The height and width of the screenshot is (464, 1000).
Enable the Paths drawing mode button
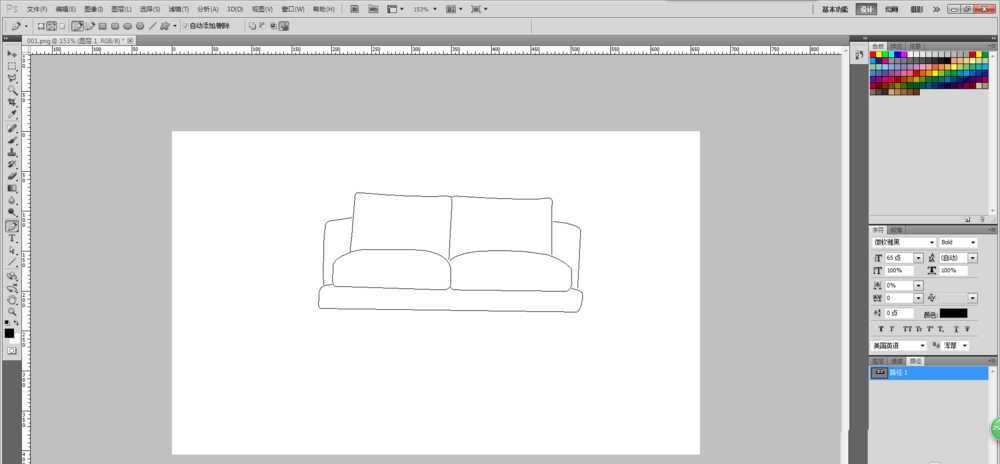tap(53, 26)
